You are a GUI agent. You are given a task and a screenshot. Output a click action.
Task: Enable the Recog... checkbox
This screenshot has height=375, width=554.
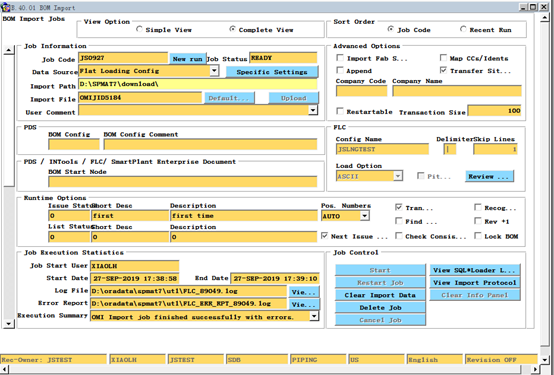pyautogui.click(x=478, y=207)
